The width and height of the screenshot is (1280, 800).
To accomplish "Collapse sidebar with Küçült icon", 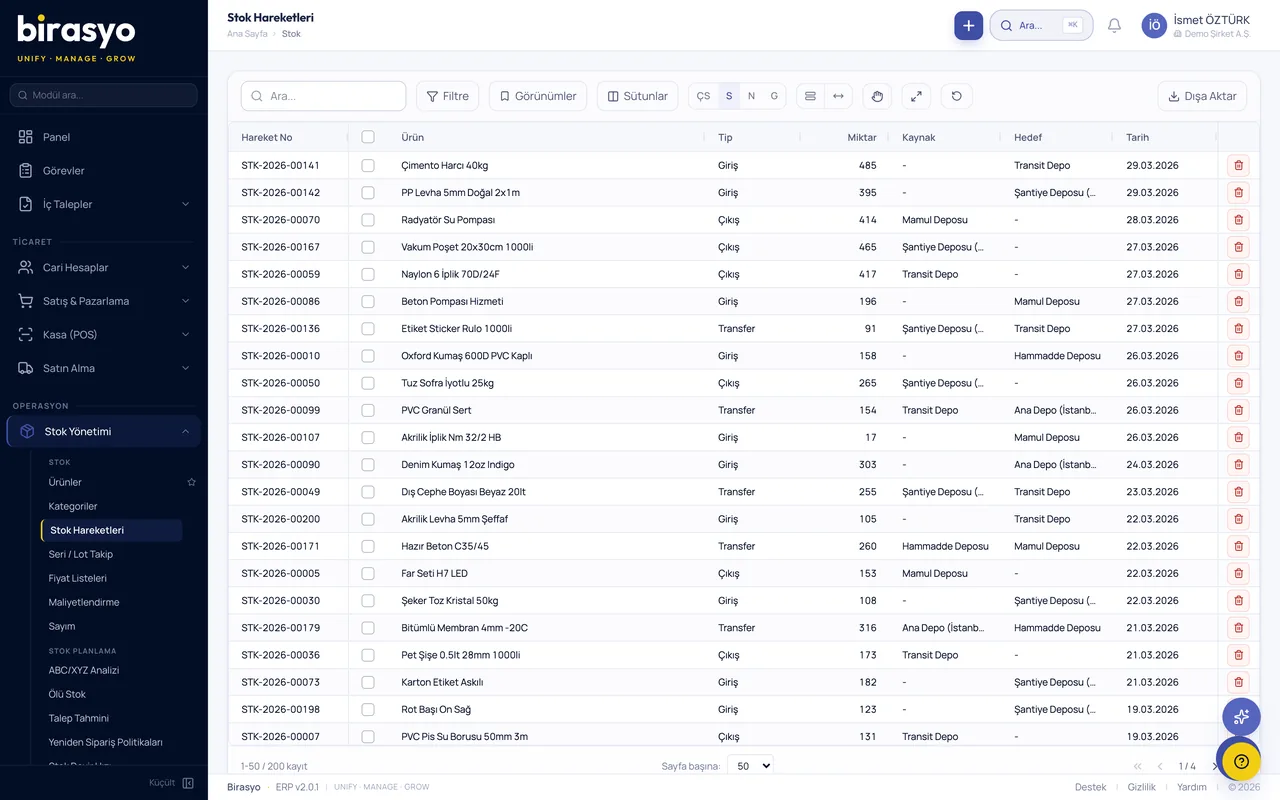I will click(x=188, y=783).
